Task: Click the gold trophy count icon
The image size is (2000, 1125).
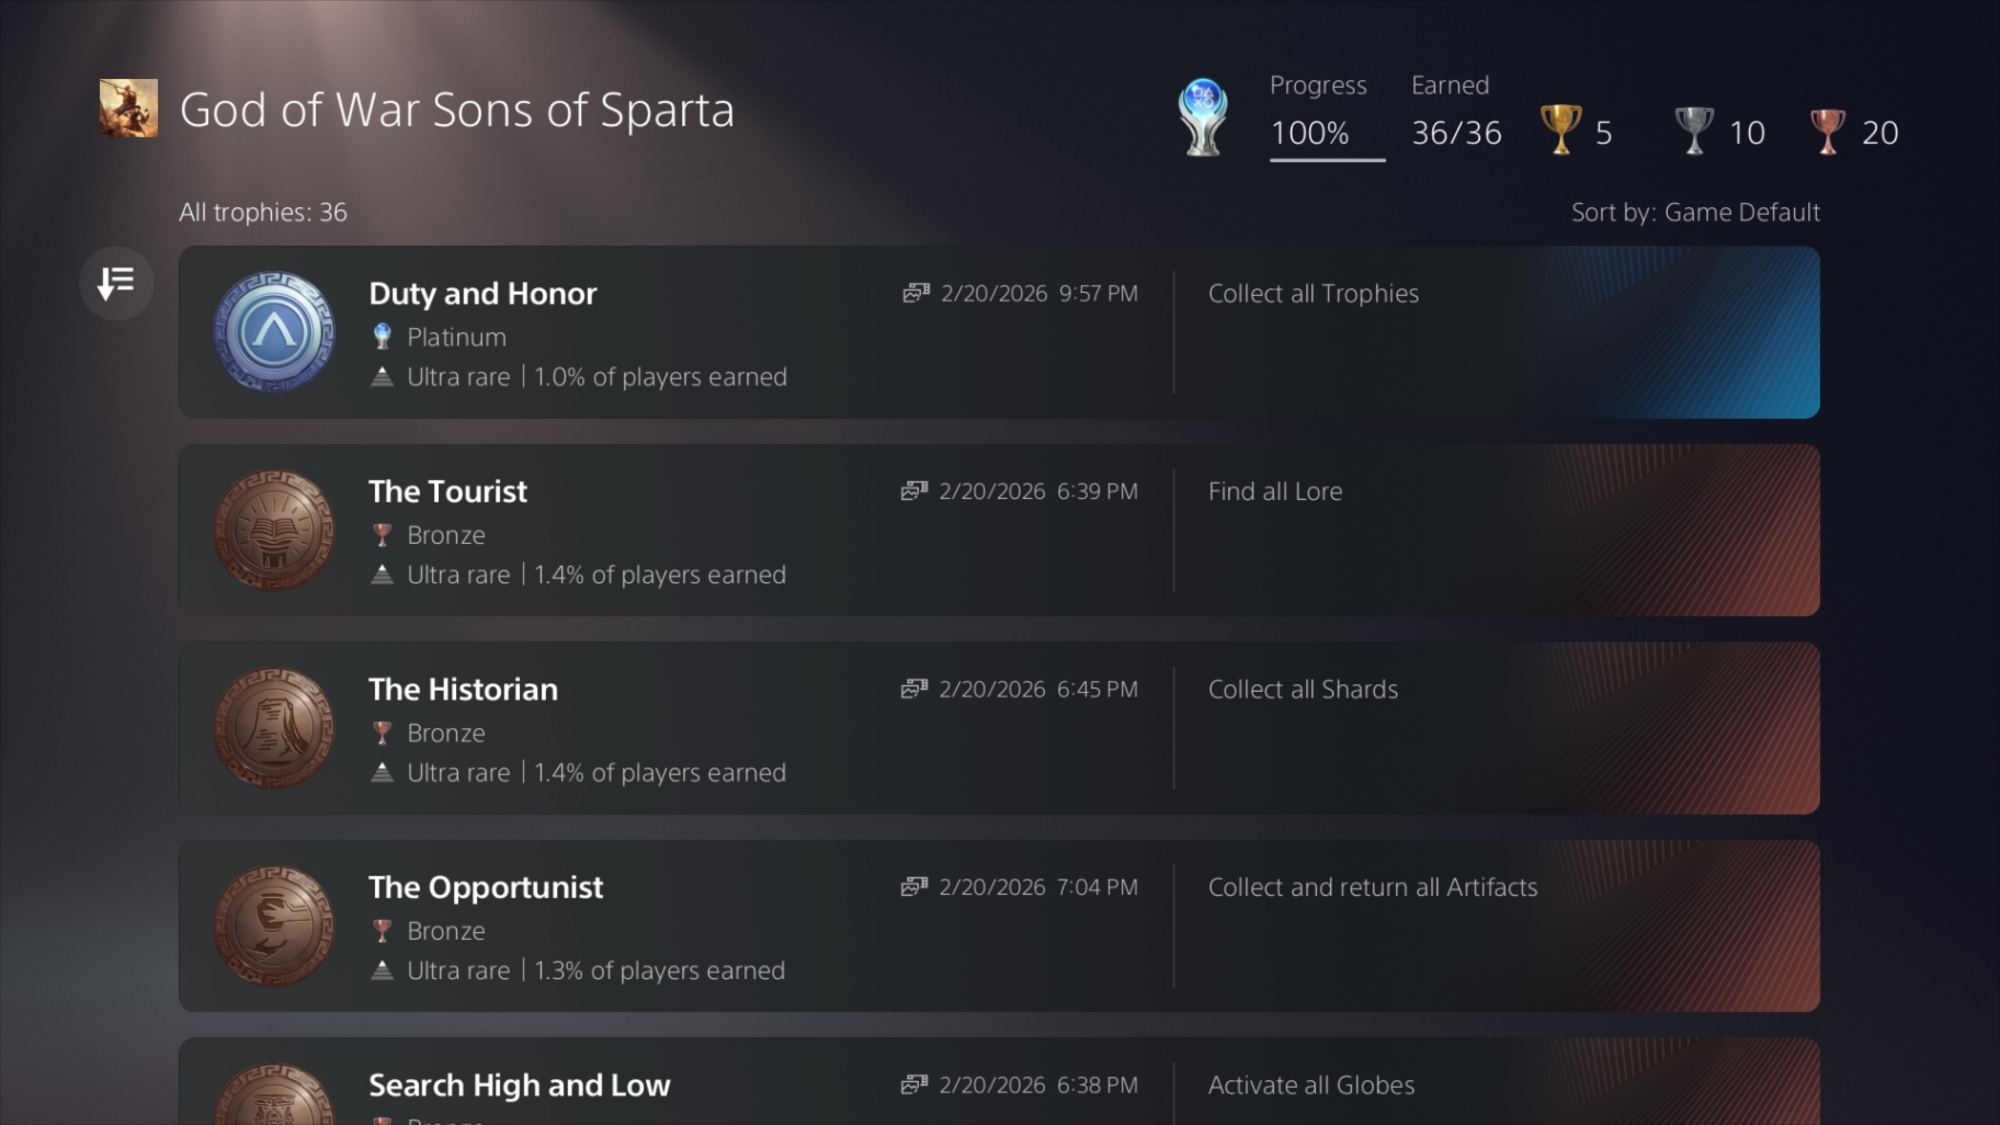Action: point(1560,131)
